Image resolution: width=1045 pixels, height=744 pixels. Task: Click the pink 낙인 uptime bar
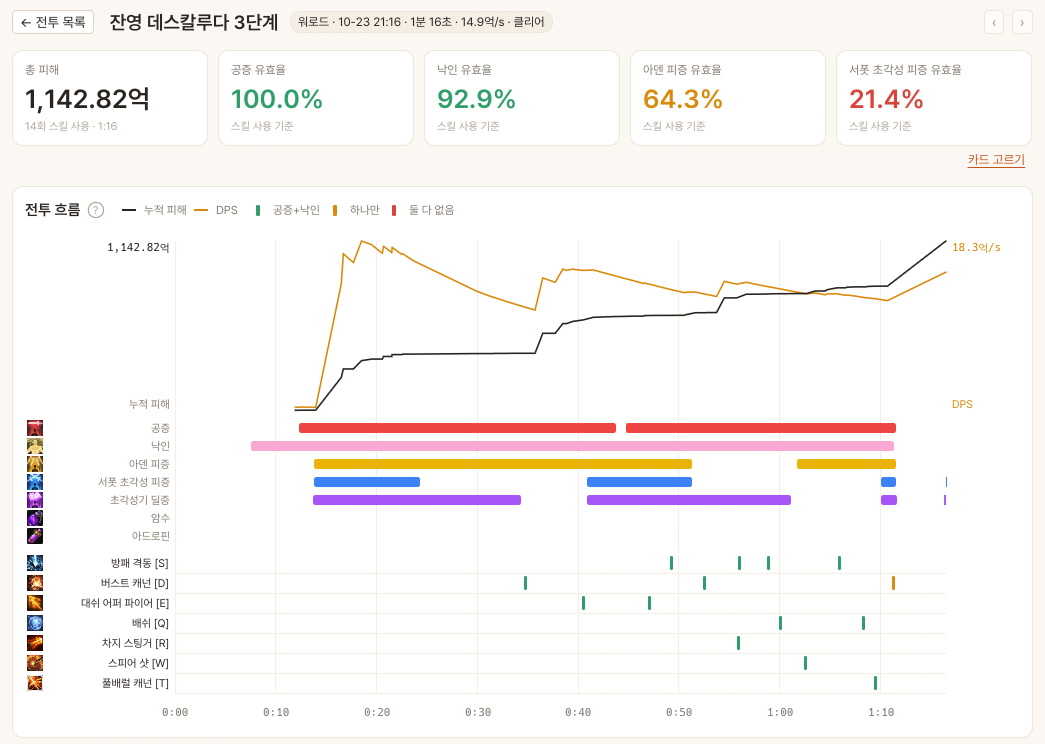(x=572, y=446)
